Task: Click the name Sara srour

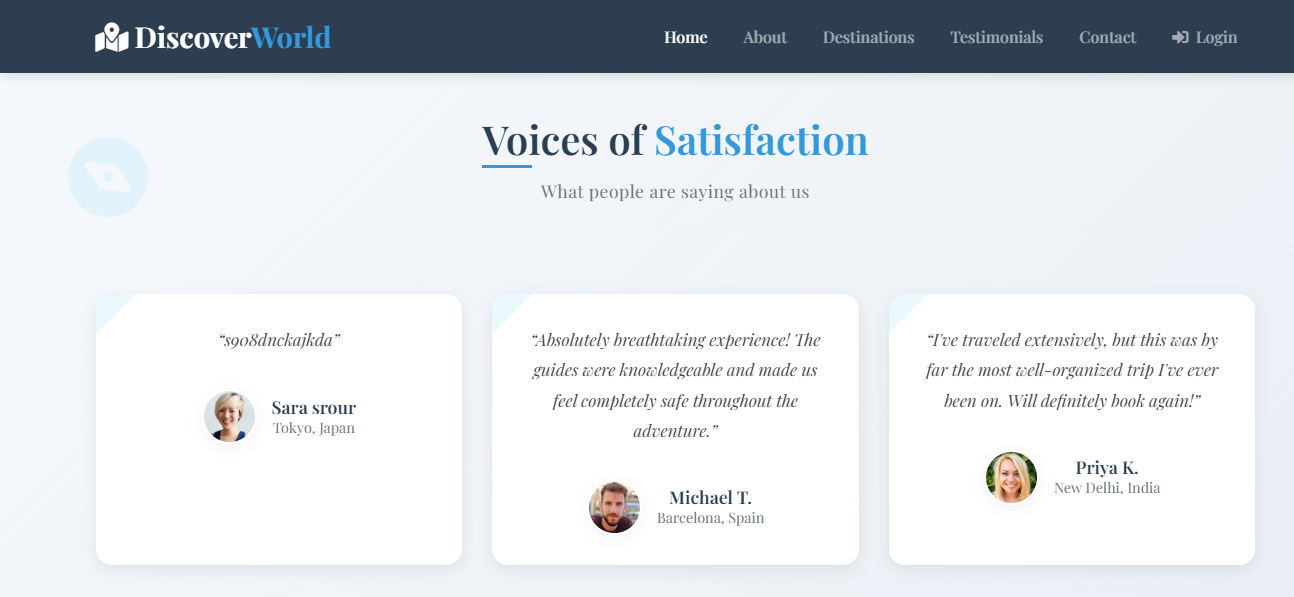Action: [x=313, y=407]
